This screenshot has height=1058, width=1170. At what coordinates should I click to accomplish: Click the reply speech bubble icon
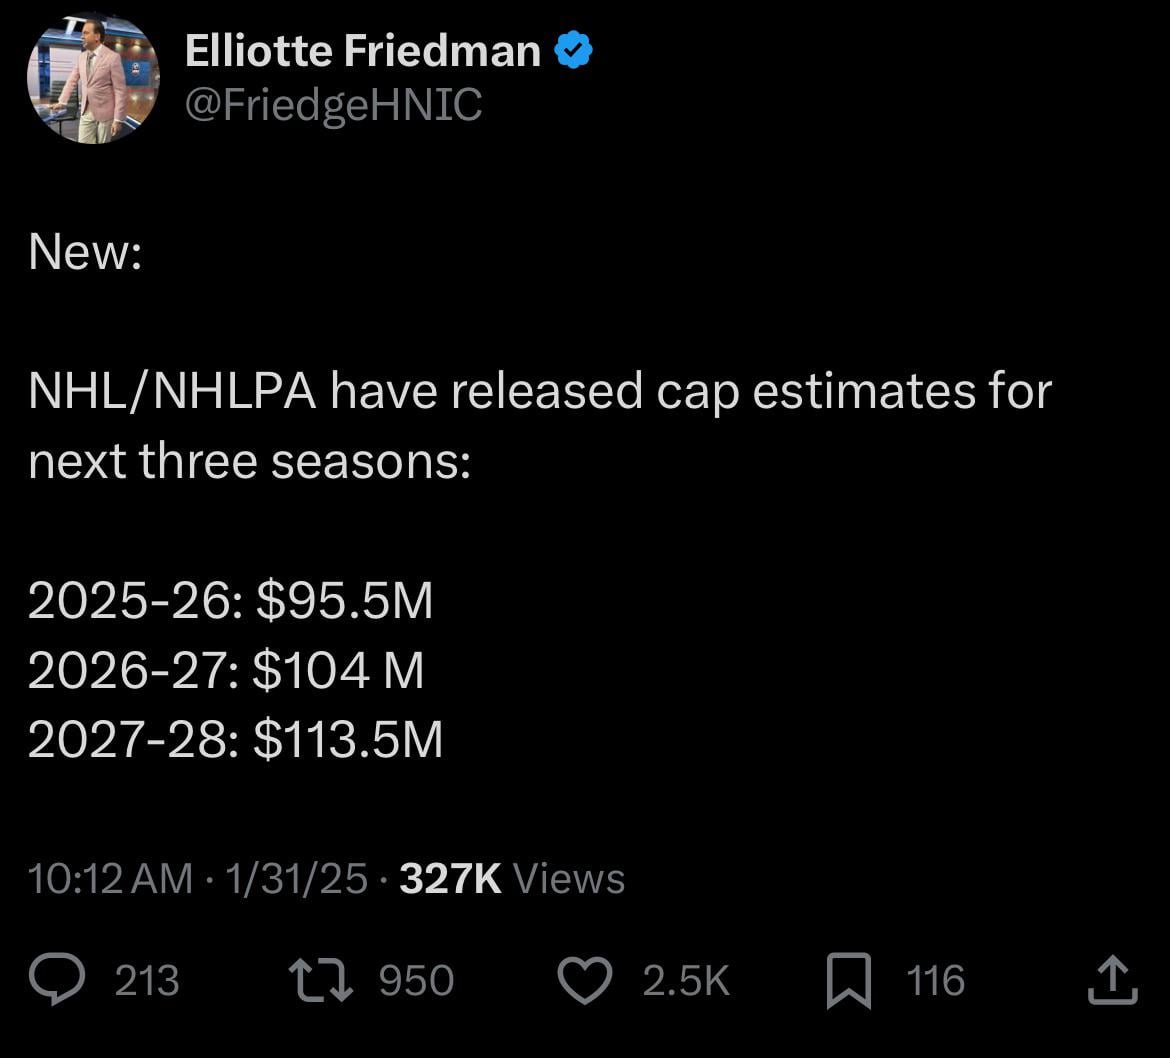tap(57, 980)
